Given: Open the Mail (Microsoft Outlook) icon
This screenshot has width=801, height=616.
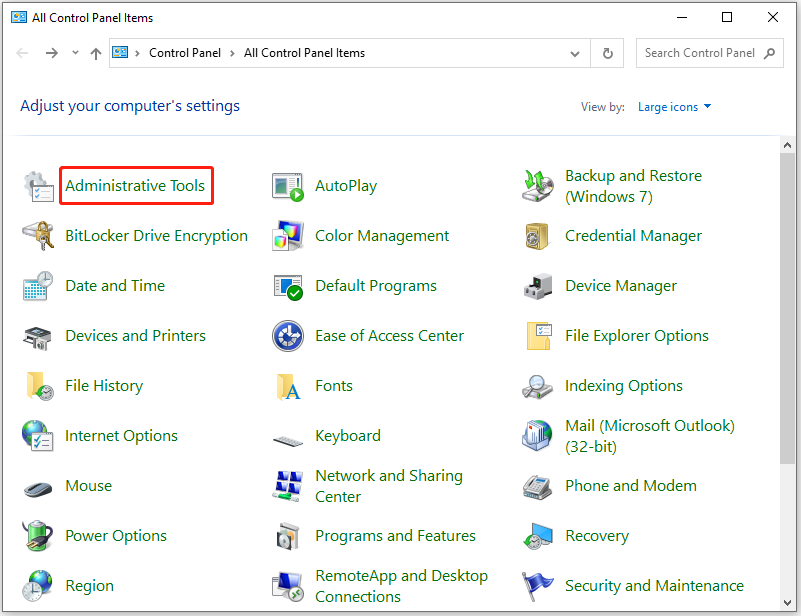Looking at the screenshot, I should pos(537,435).
